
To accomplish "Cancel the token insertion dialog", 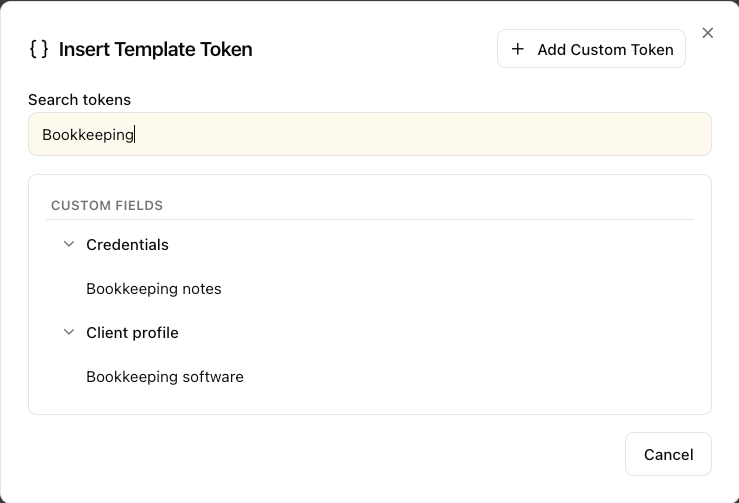I will point(668,454).
